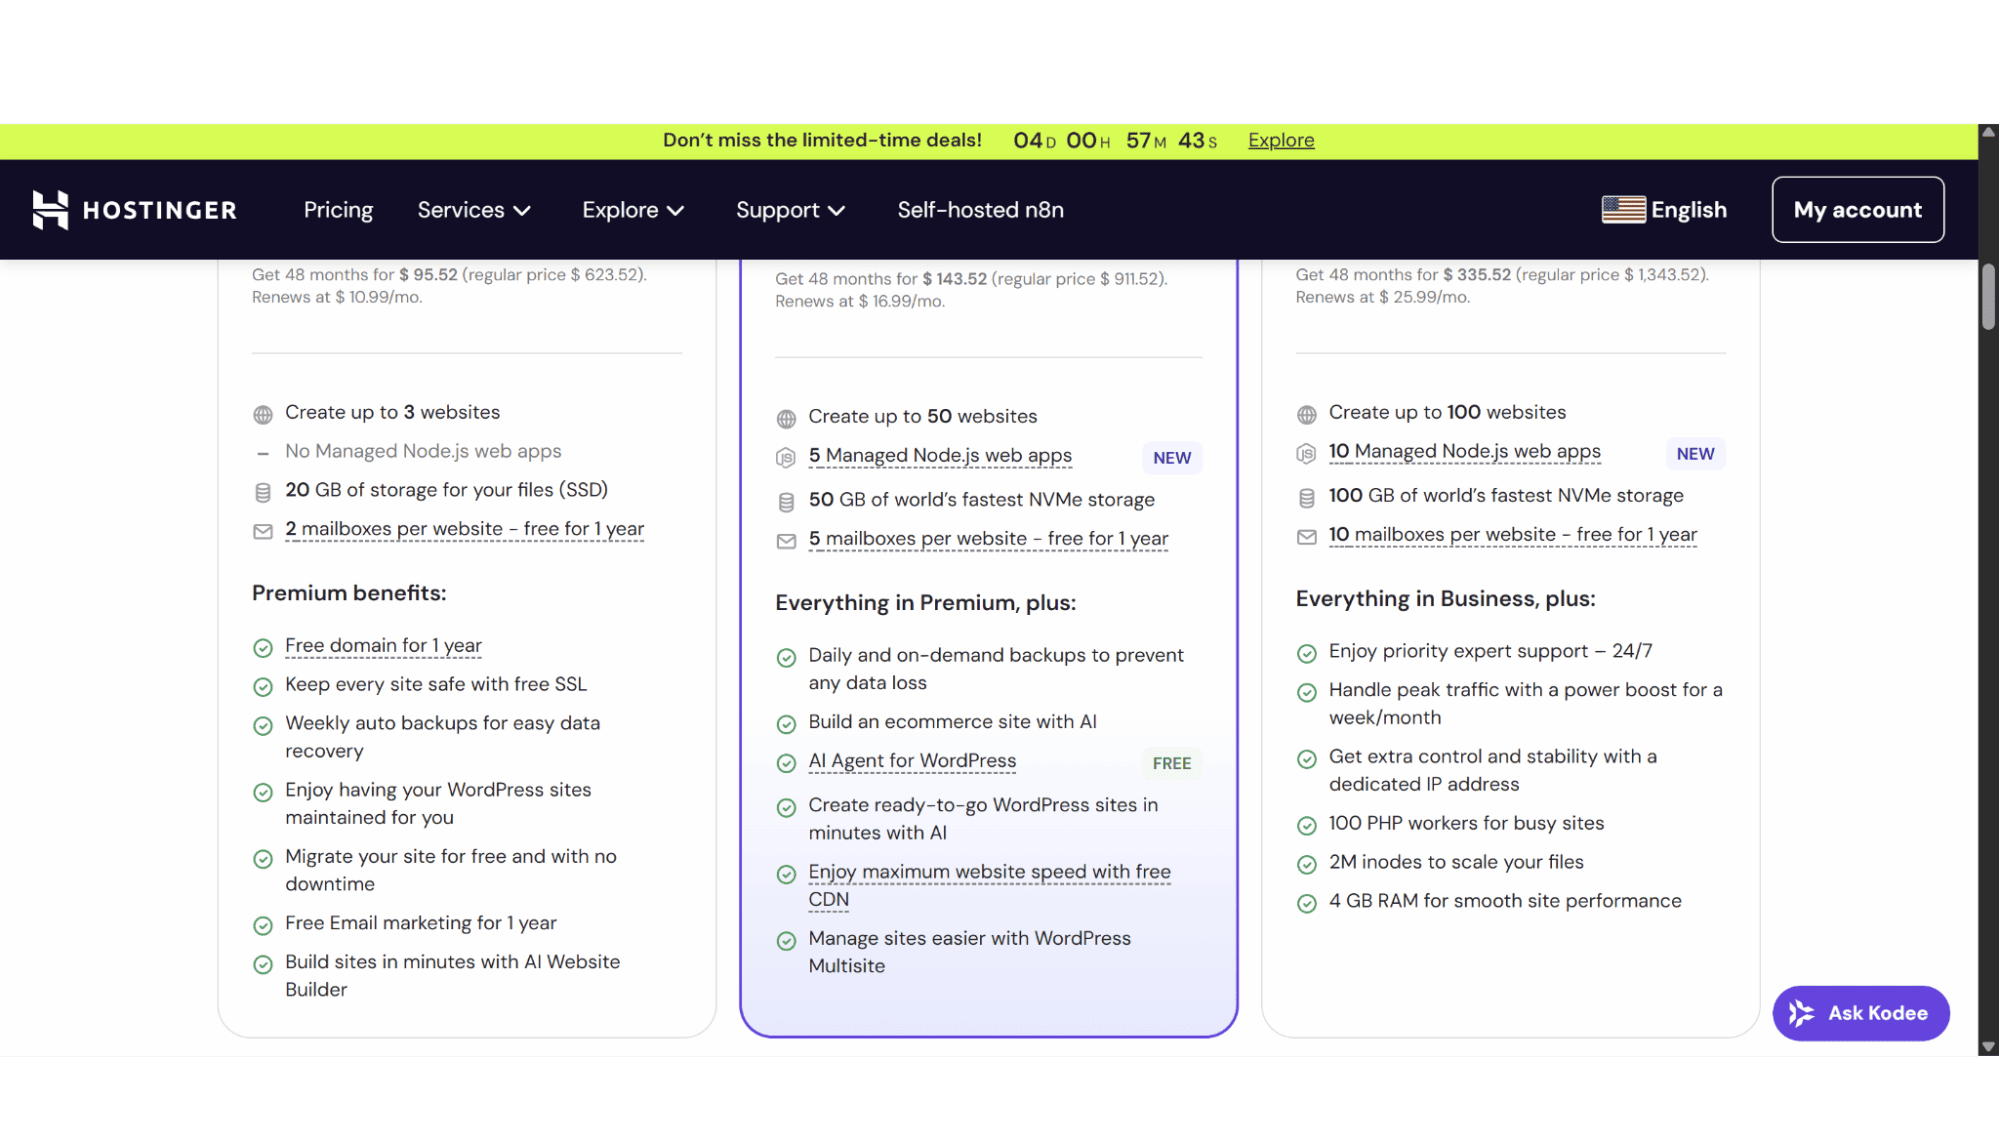Click NEW badge beside 10 Managed Node.js web apps

pyautogui.click(x=1695, y=454)
